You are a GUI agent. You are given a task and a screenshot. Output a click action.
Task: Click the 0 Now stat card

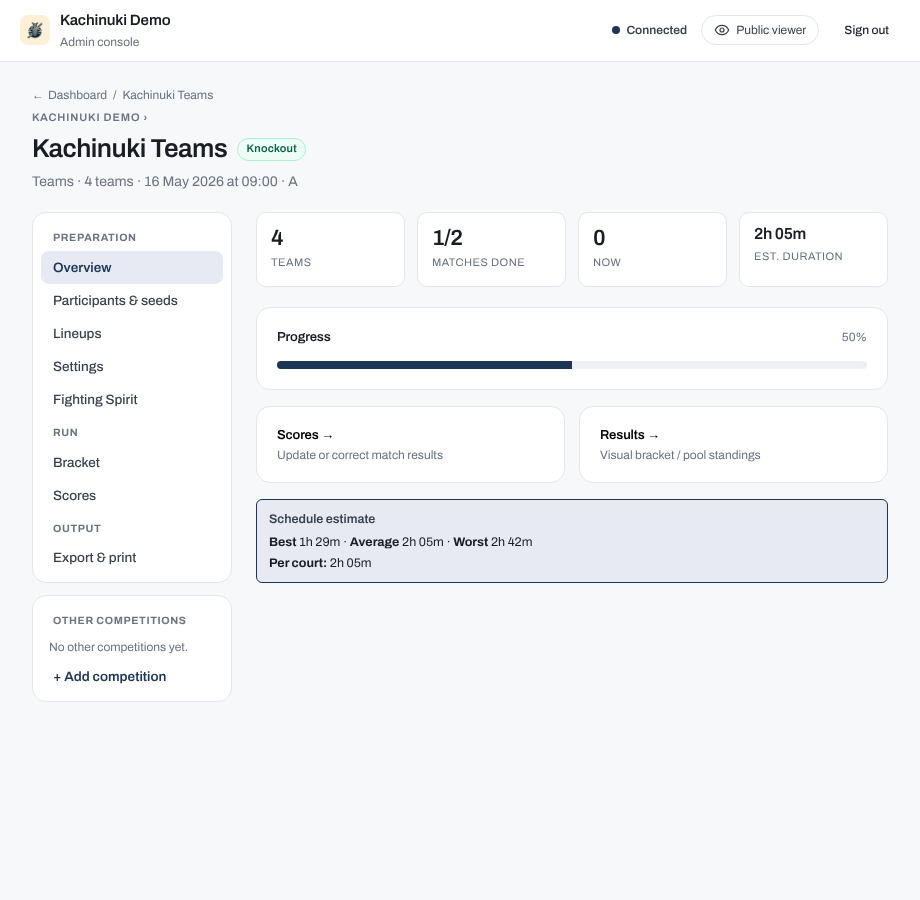pos(652,249)
